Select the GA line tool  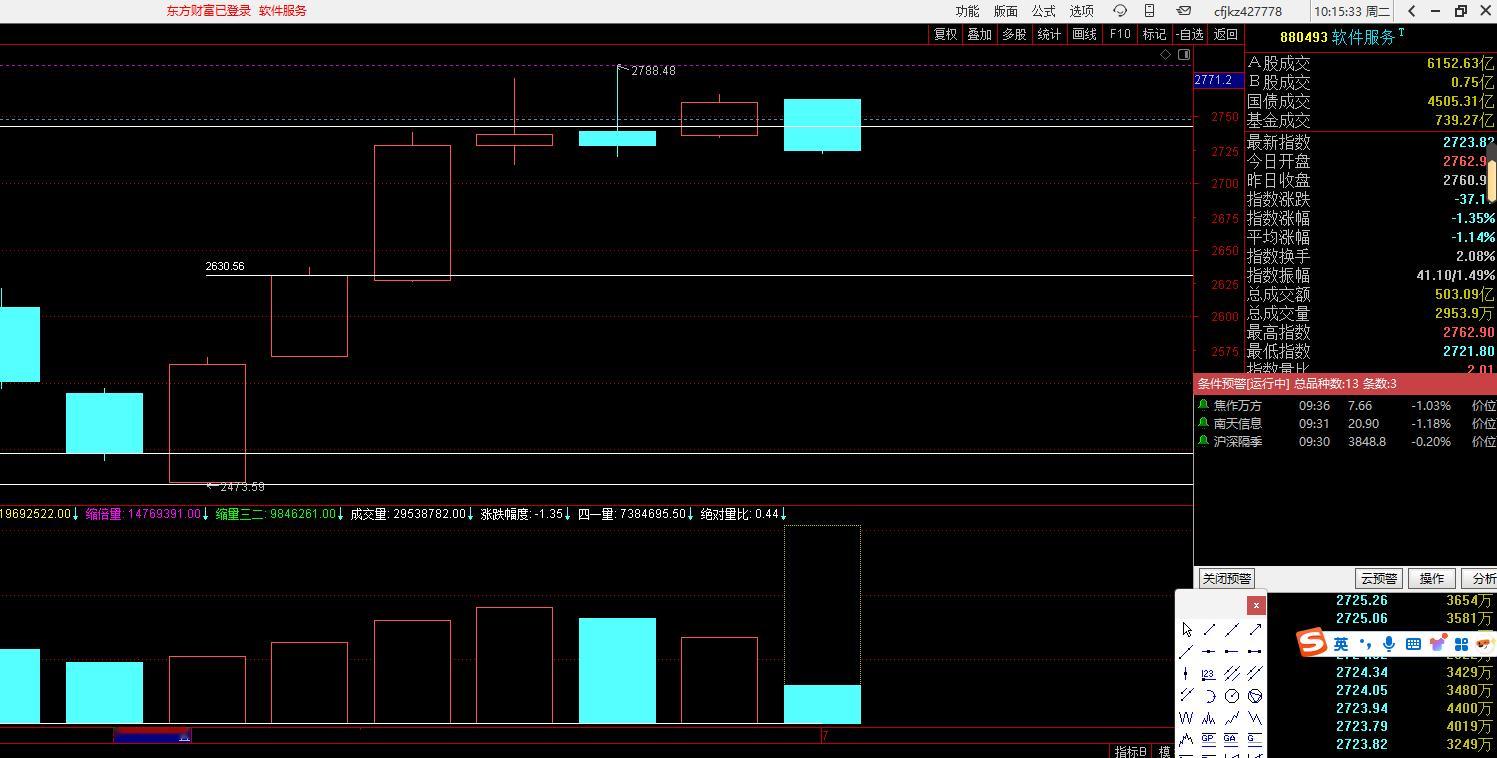click(x=1231, y=739)
